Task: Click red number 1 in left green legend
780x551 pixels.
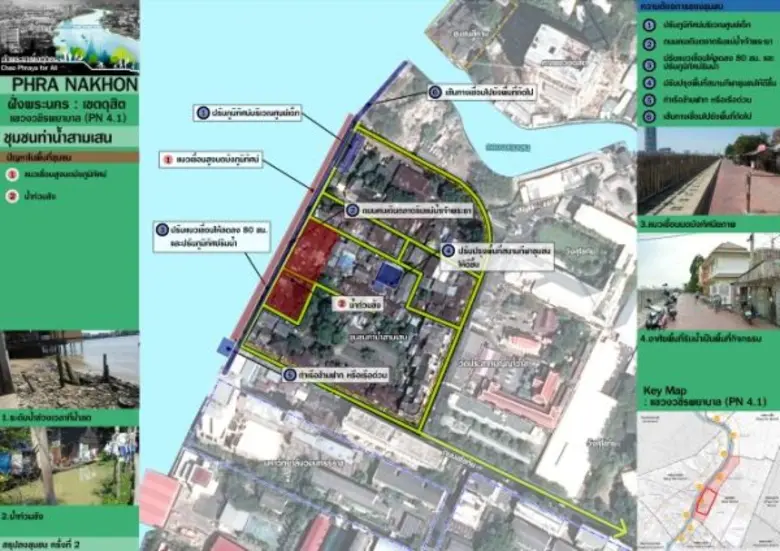Action: pos(13,176)
